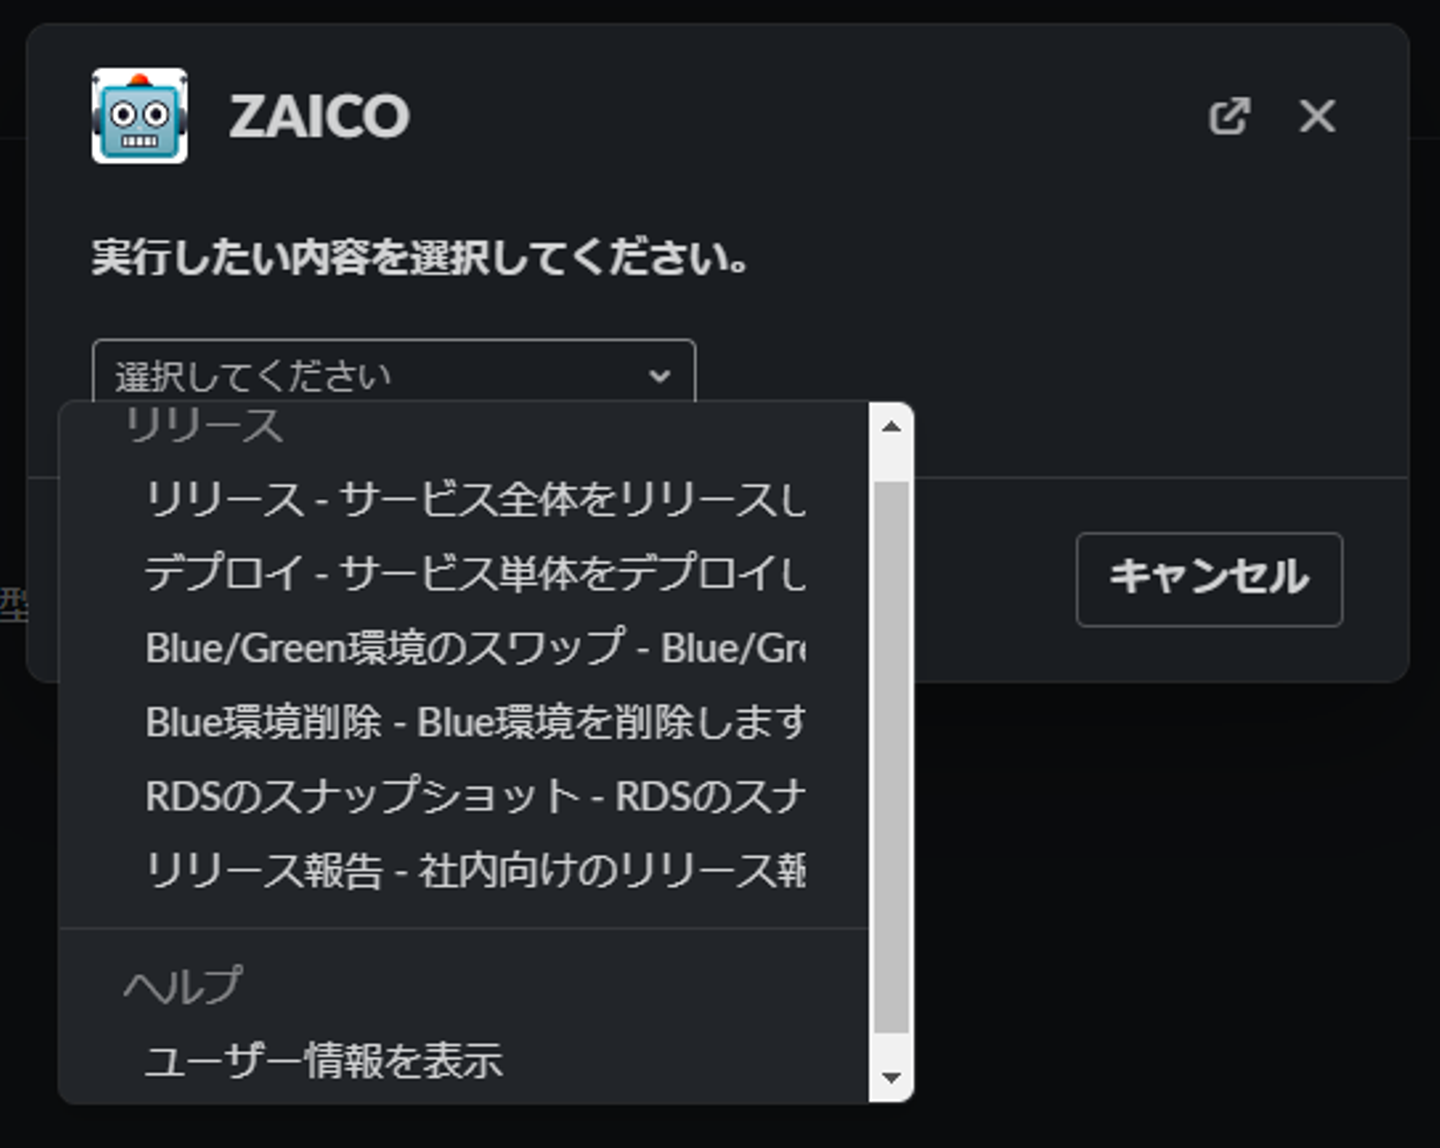Select the リリース - サービス全体 option
Screen dimensions: 1440x1148
pos(474,499)
